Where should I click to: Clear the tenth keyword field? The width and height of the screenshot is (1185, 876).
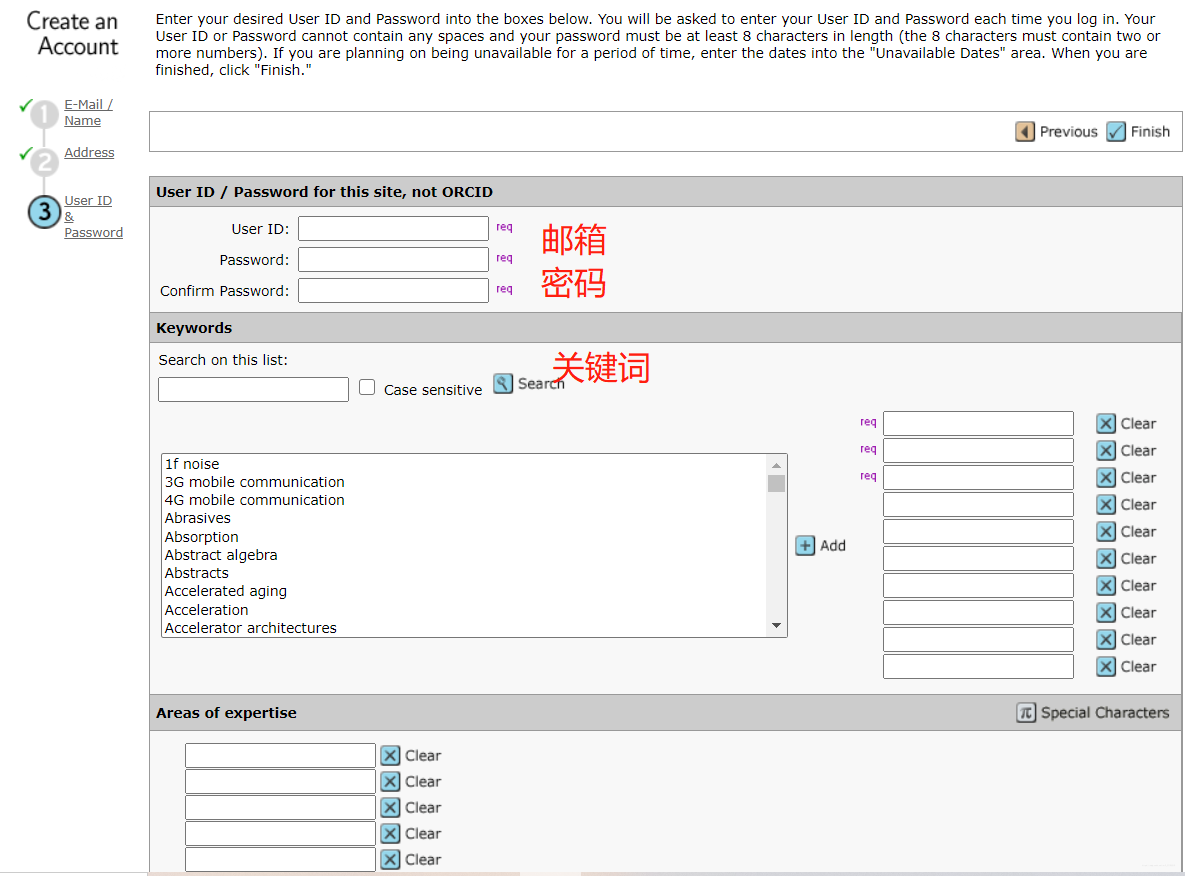coord(1106,667)
